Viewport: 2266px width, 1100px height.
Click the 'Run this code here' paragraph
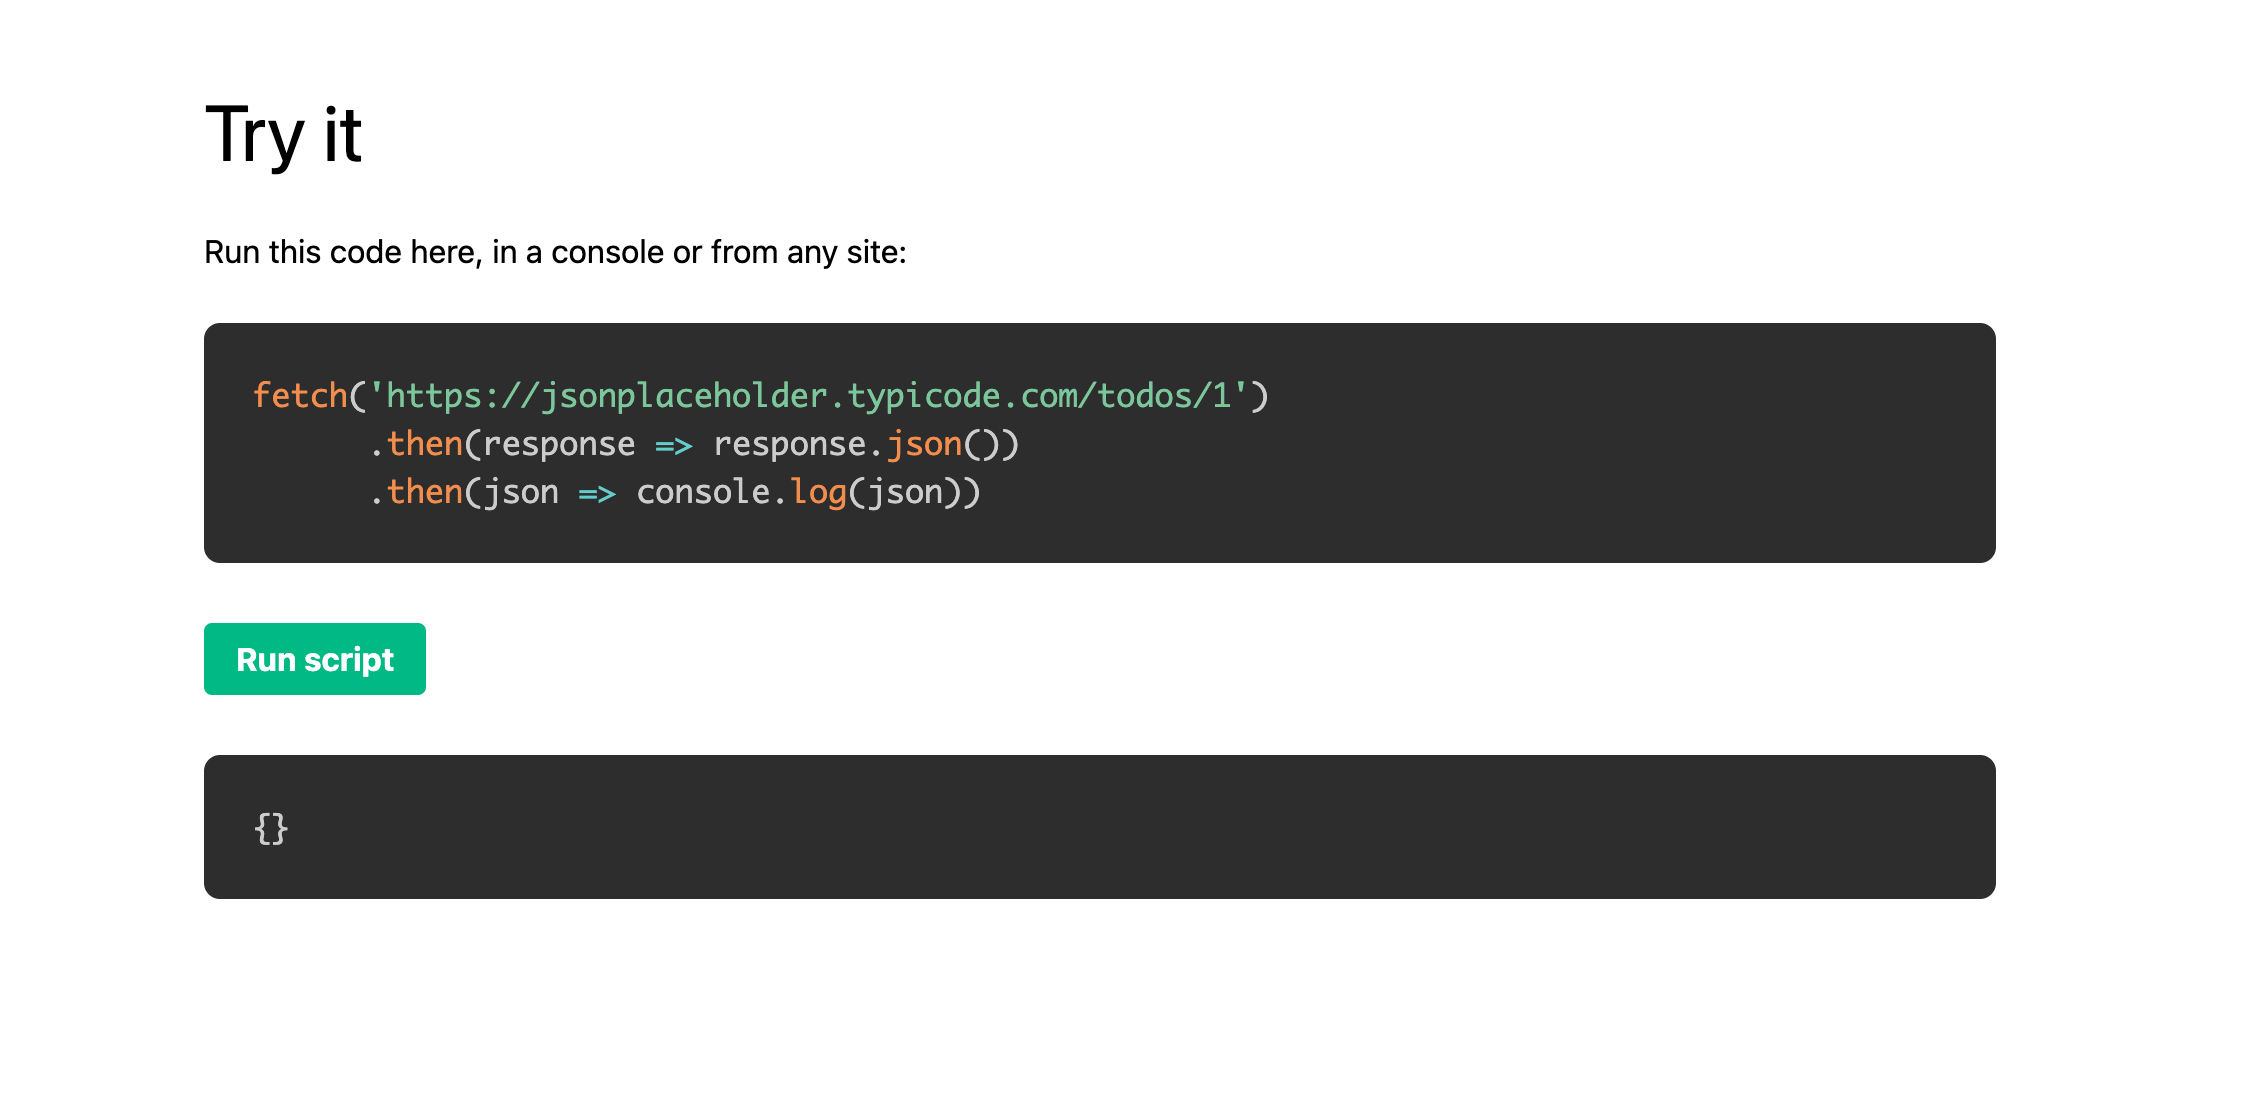tap(555, 252)
